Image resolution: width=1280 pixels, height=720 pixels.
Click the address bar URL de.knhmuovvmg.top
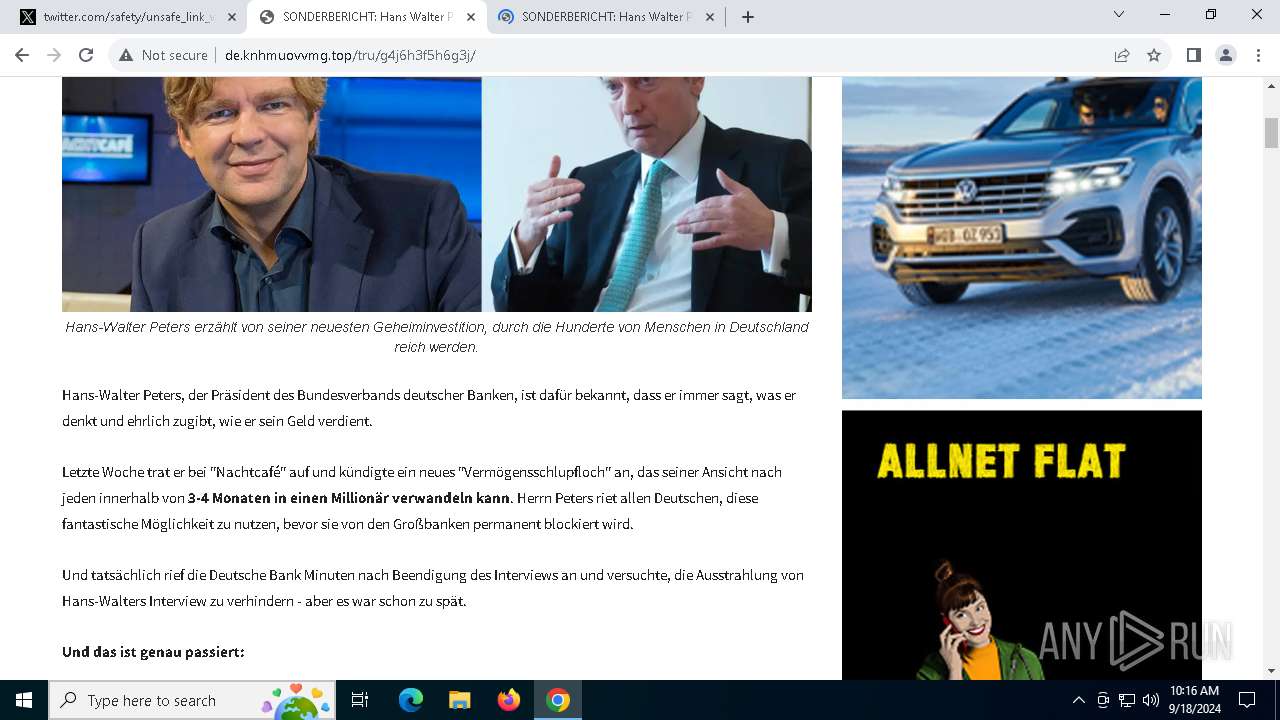click(350, 55)
